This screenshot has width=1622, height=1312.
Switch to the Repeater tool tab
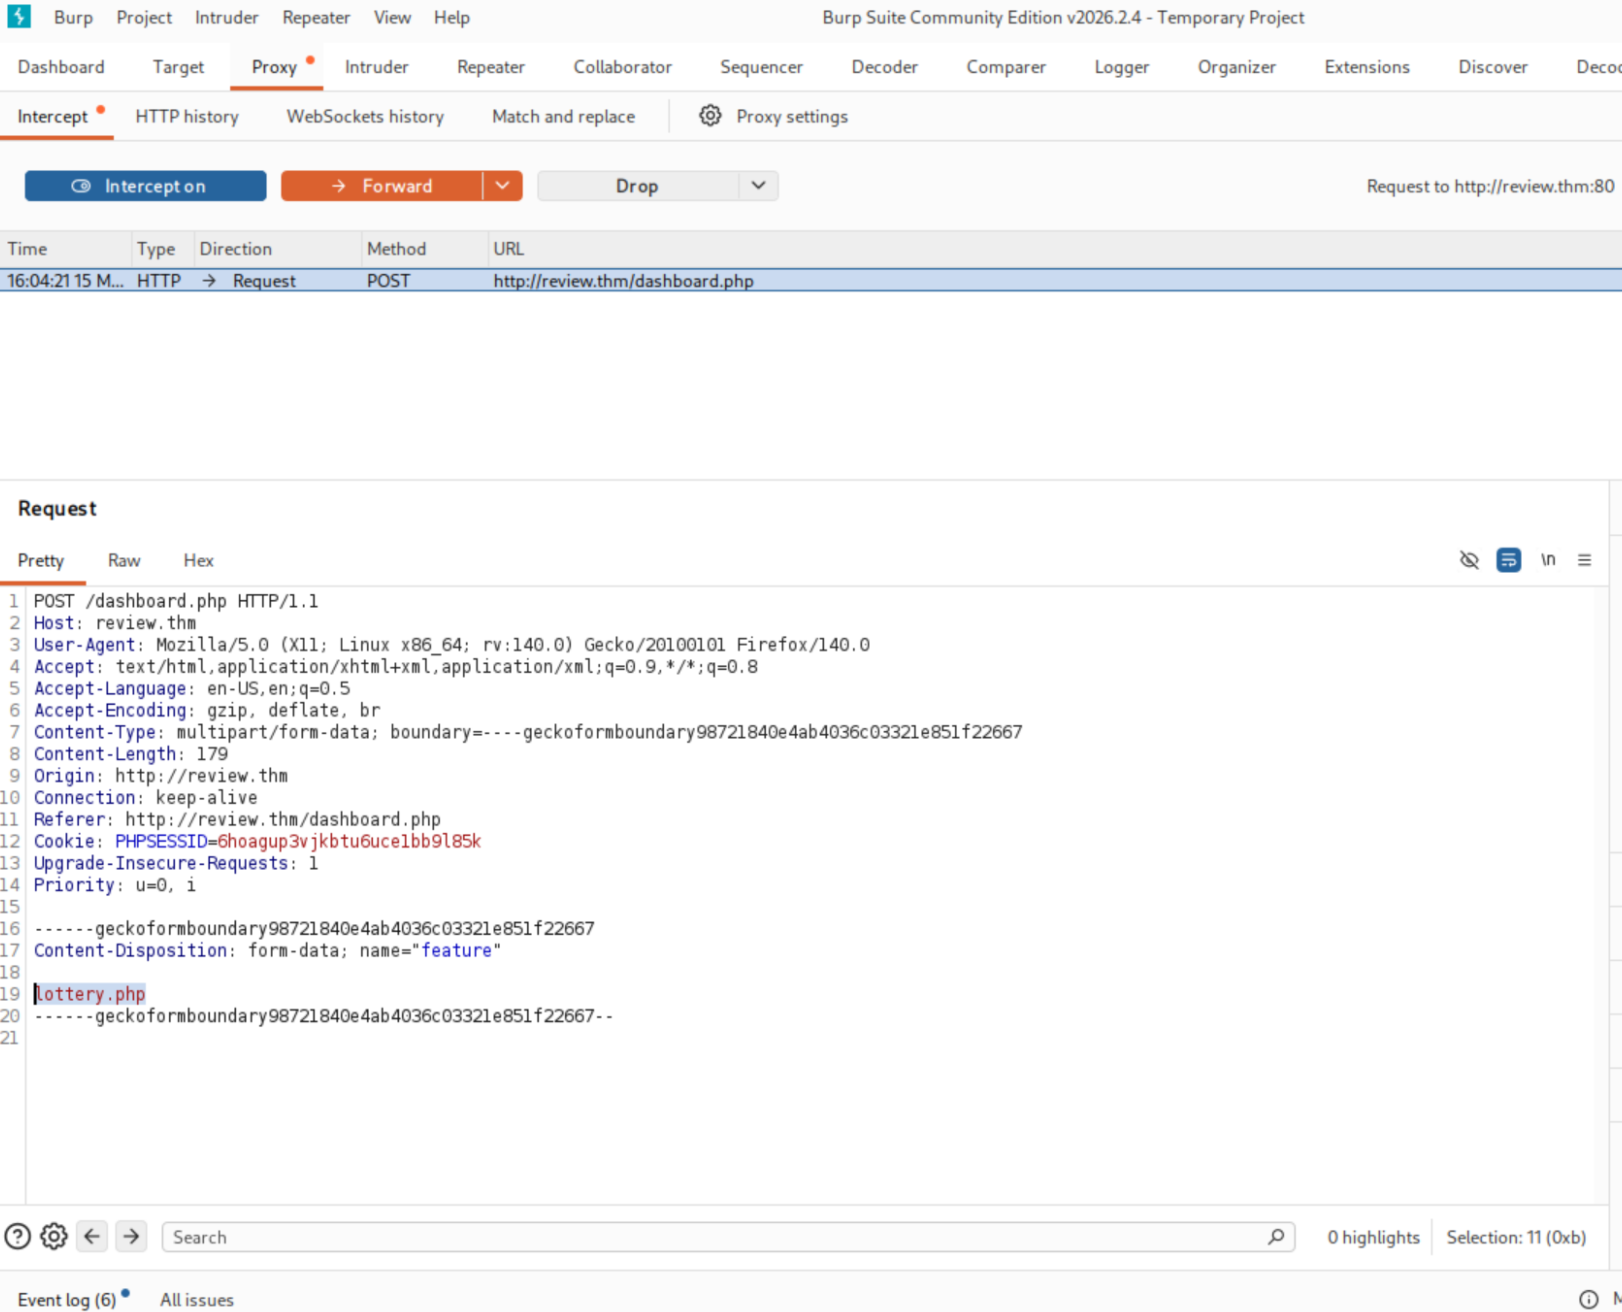pyautogui.click(x=491, y=67)
